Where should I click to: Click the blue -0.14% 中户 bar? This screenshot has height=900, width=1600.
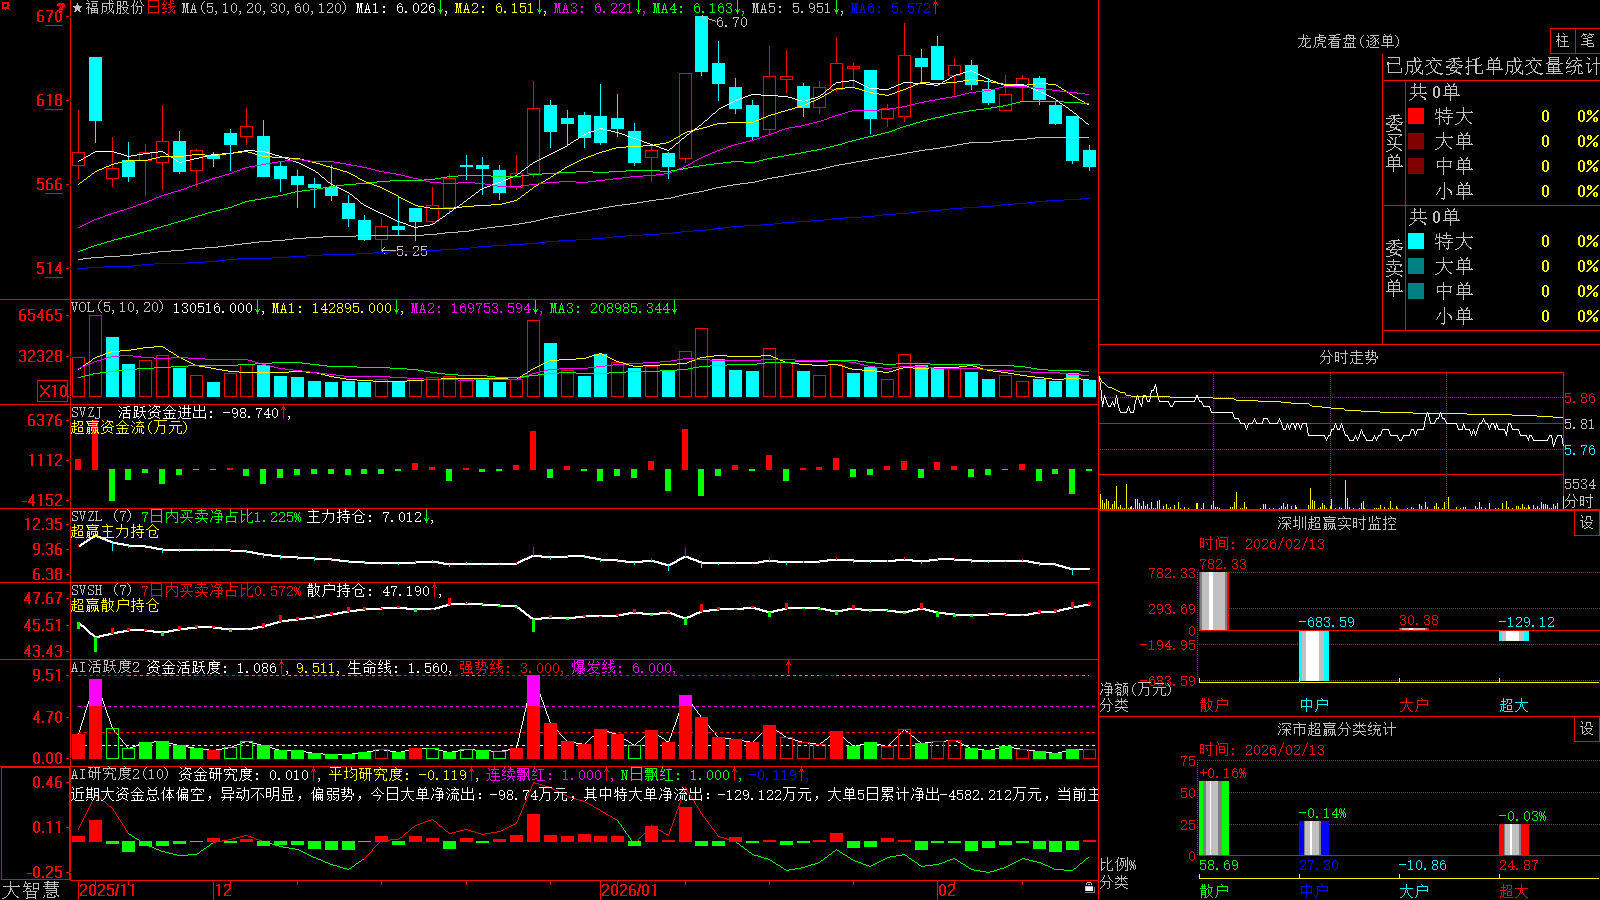click(1314, 838)
